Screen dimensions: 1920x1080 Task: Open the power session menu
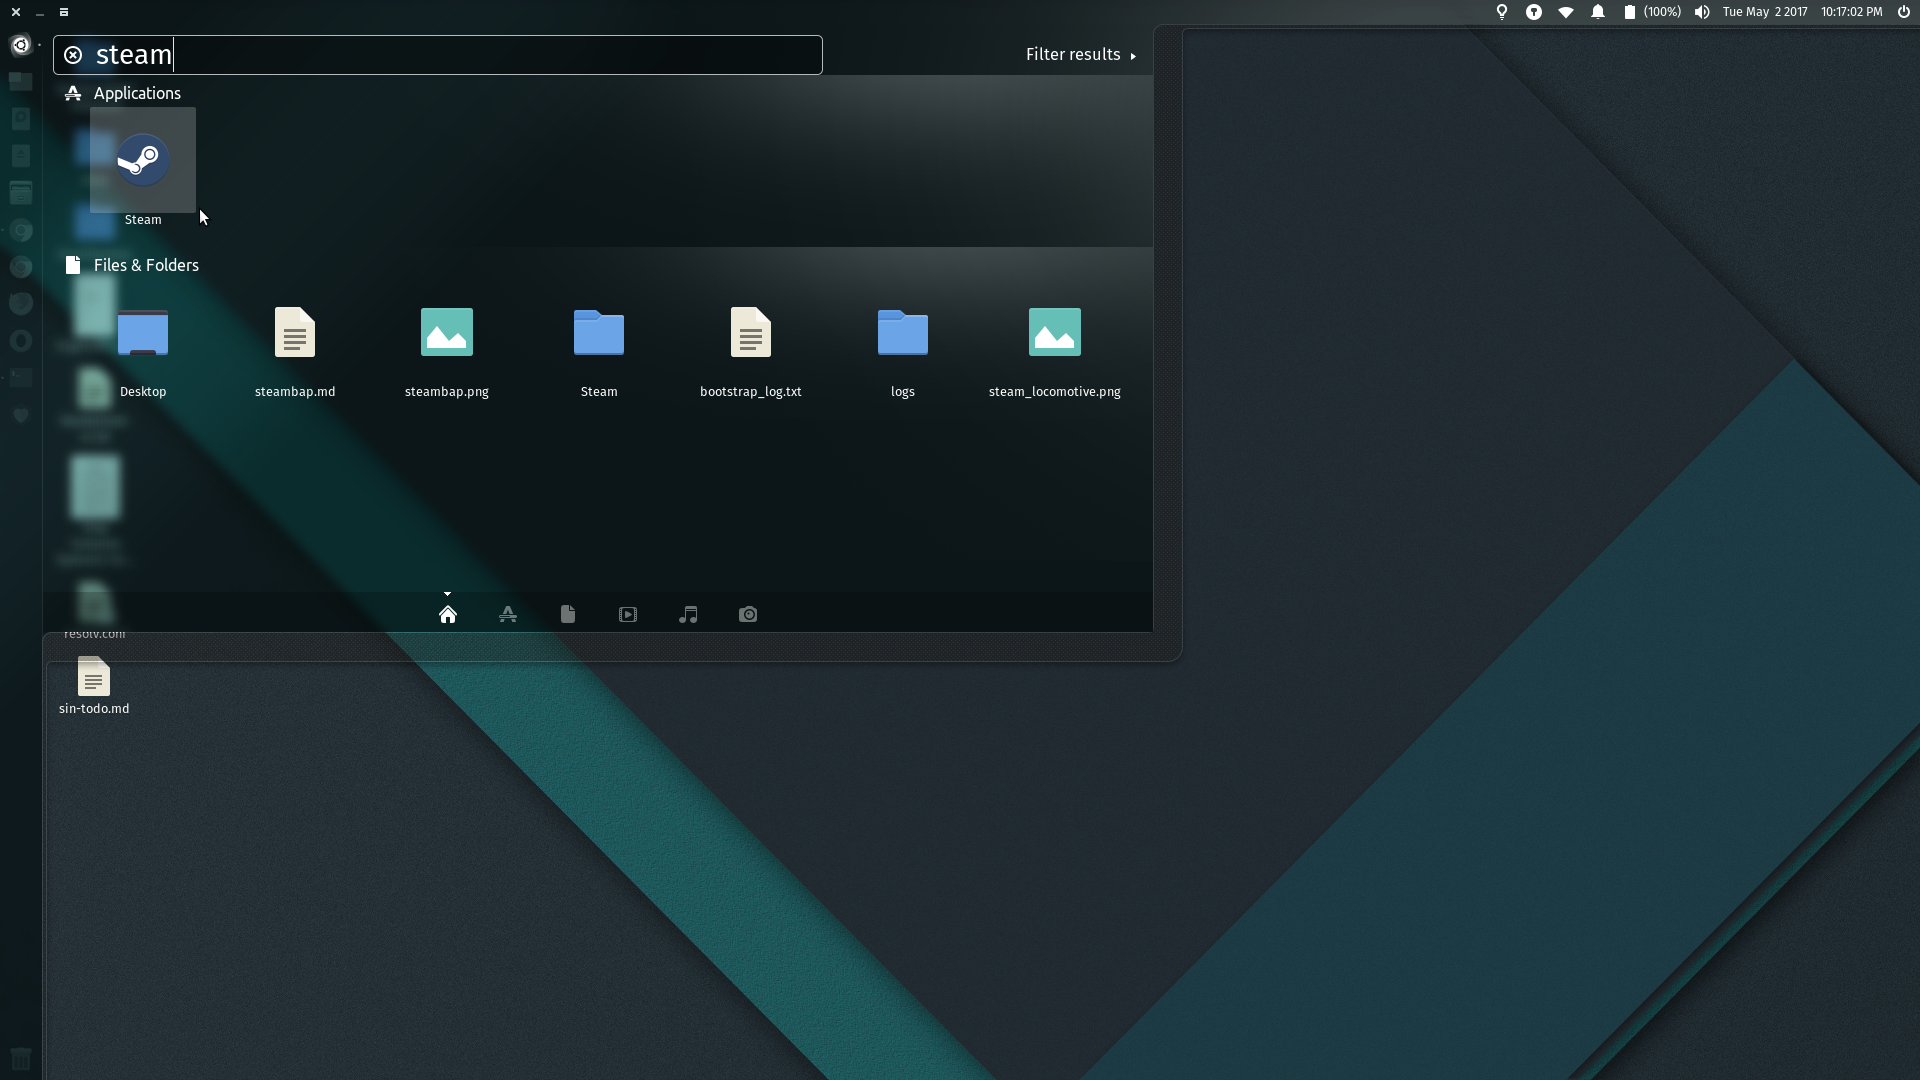coord(1903,12)
